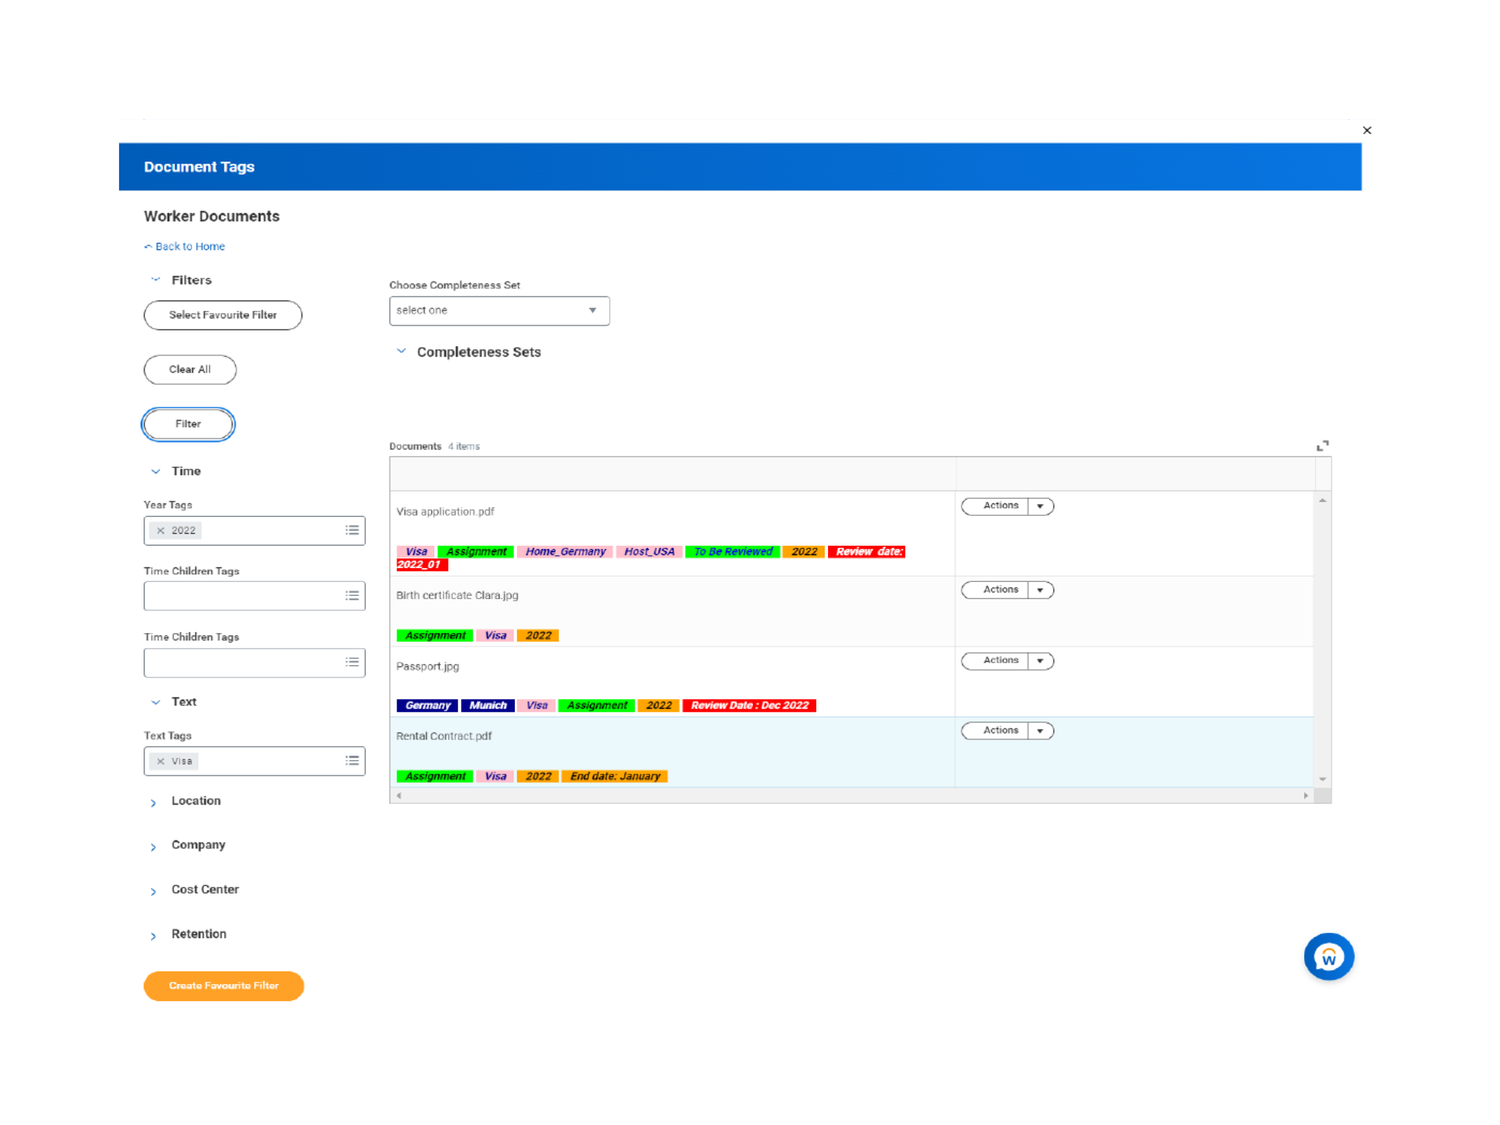Open the second Time Children Tags prompt icon
The image size is (1500, 1125).
coord(352,662)
